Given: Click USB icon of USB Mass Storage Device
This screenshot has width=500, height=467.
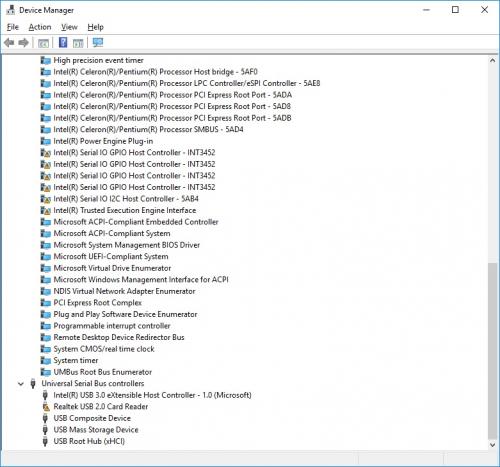Looking at the screenshot, I should click(45, 430).
